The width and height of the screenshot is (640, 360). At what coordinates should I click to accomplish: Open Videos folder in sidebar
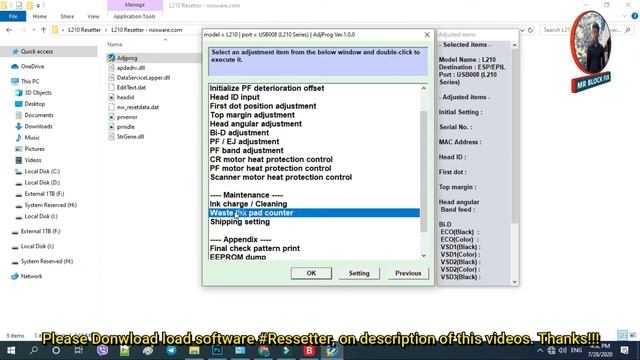(33, 160)
